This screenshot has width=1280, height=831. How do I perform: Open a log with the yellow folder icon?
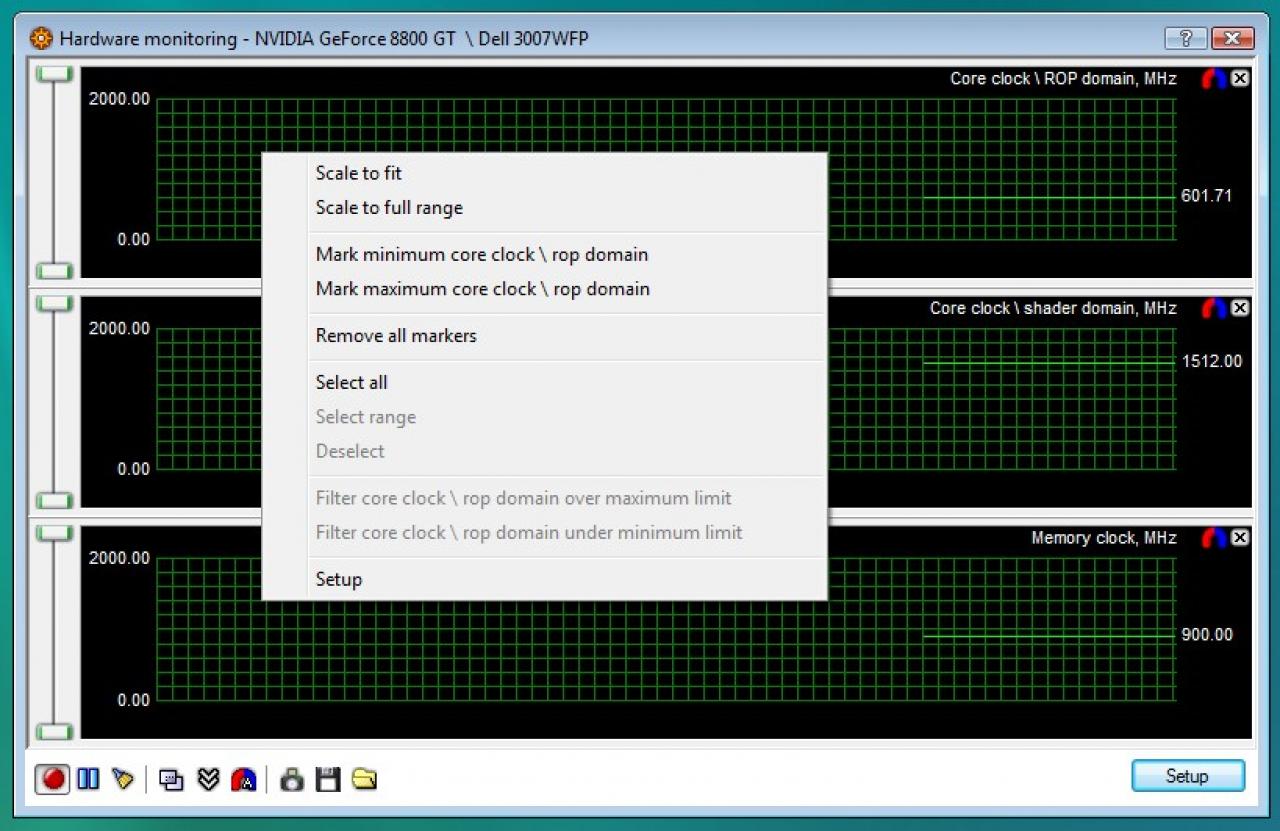[x=364, y=779]
